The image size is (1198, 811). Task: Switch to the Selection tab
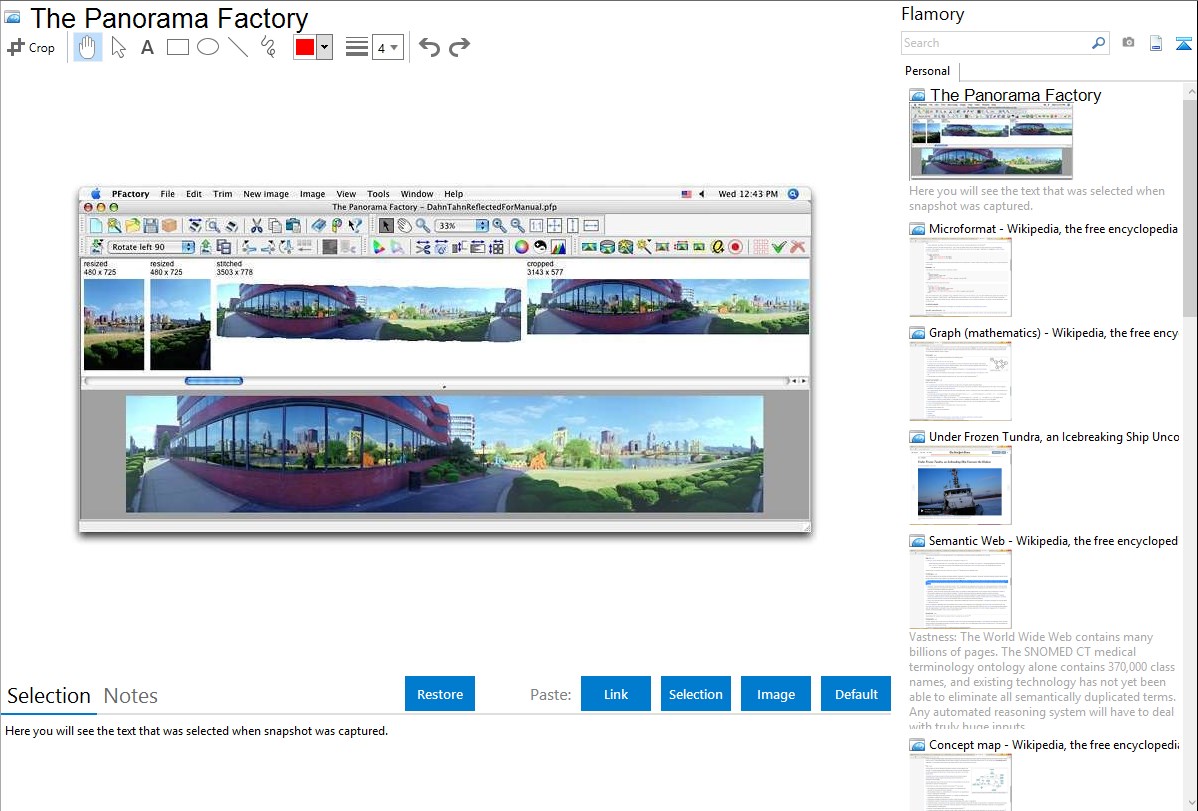point(49,696)
